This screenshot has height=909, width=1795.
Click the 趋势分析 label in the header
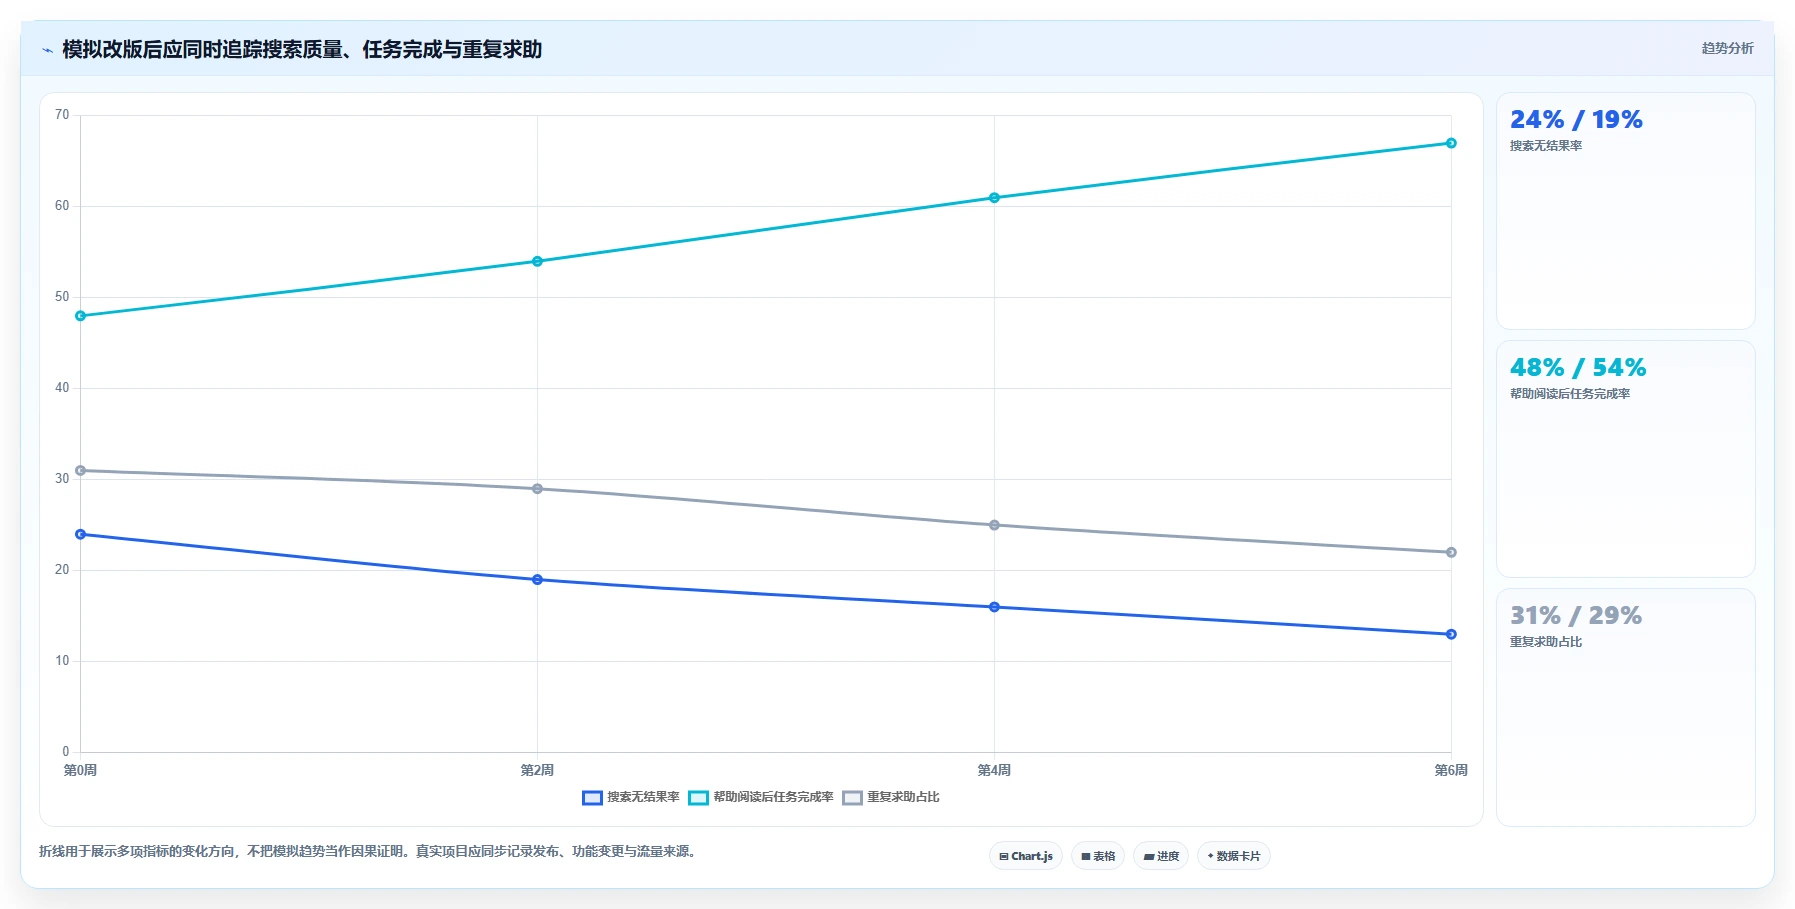click(1727, 48)
